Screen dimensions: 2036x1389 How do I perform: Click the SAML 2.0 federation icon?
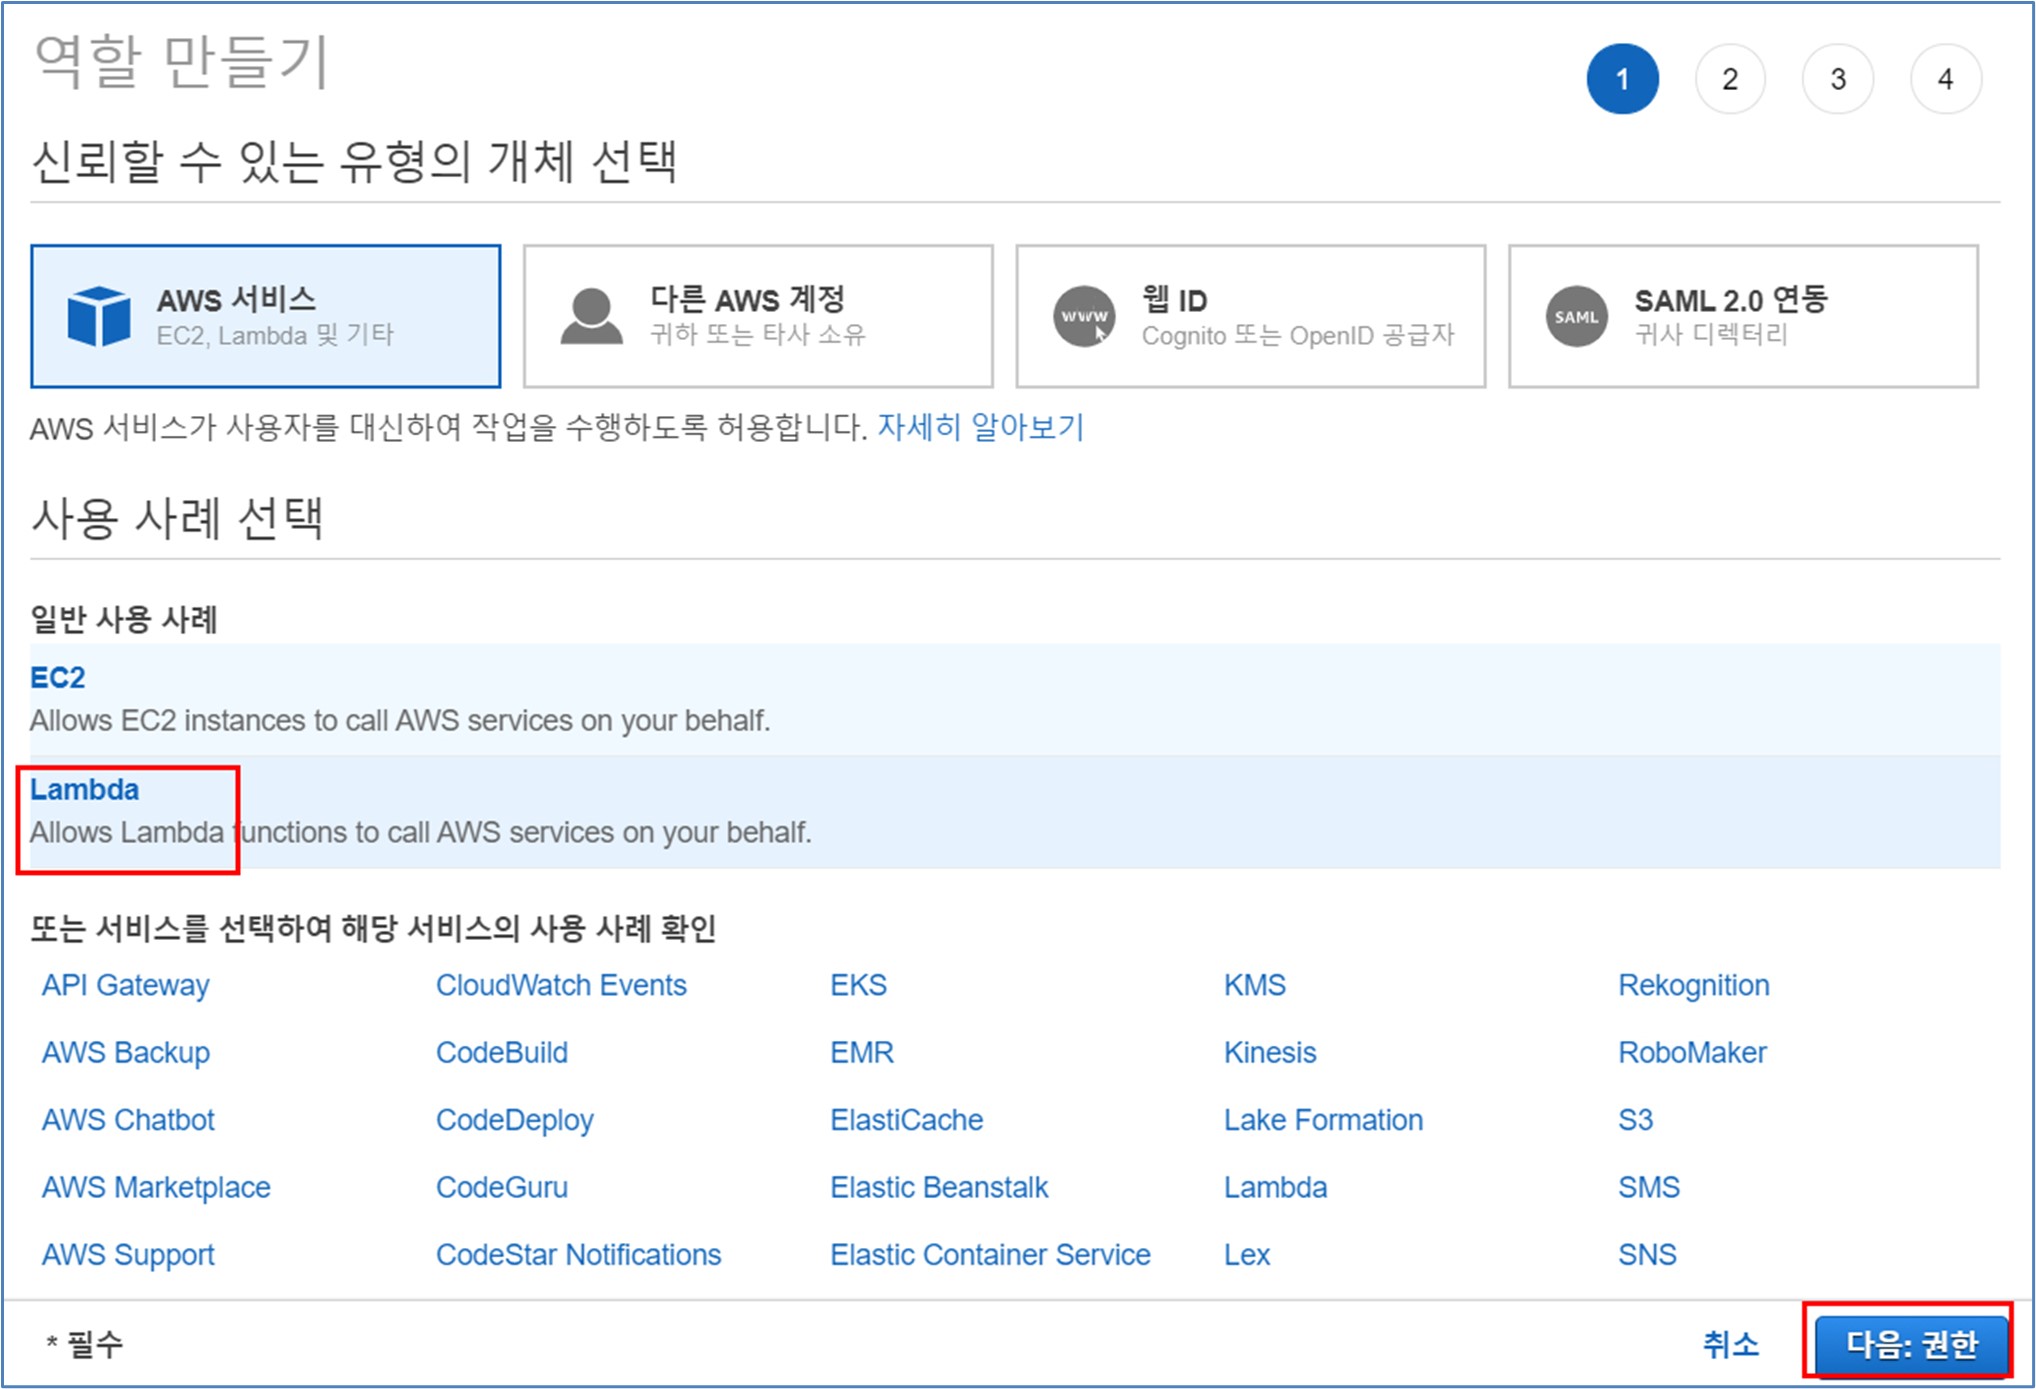click(x=1576, y=316)
